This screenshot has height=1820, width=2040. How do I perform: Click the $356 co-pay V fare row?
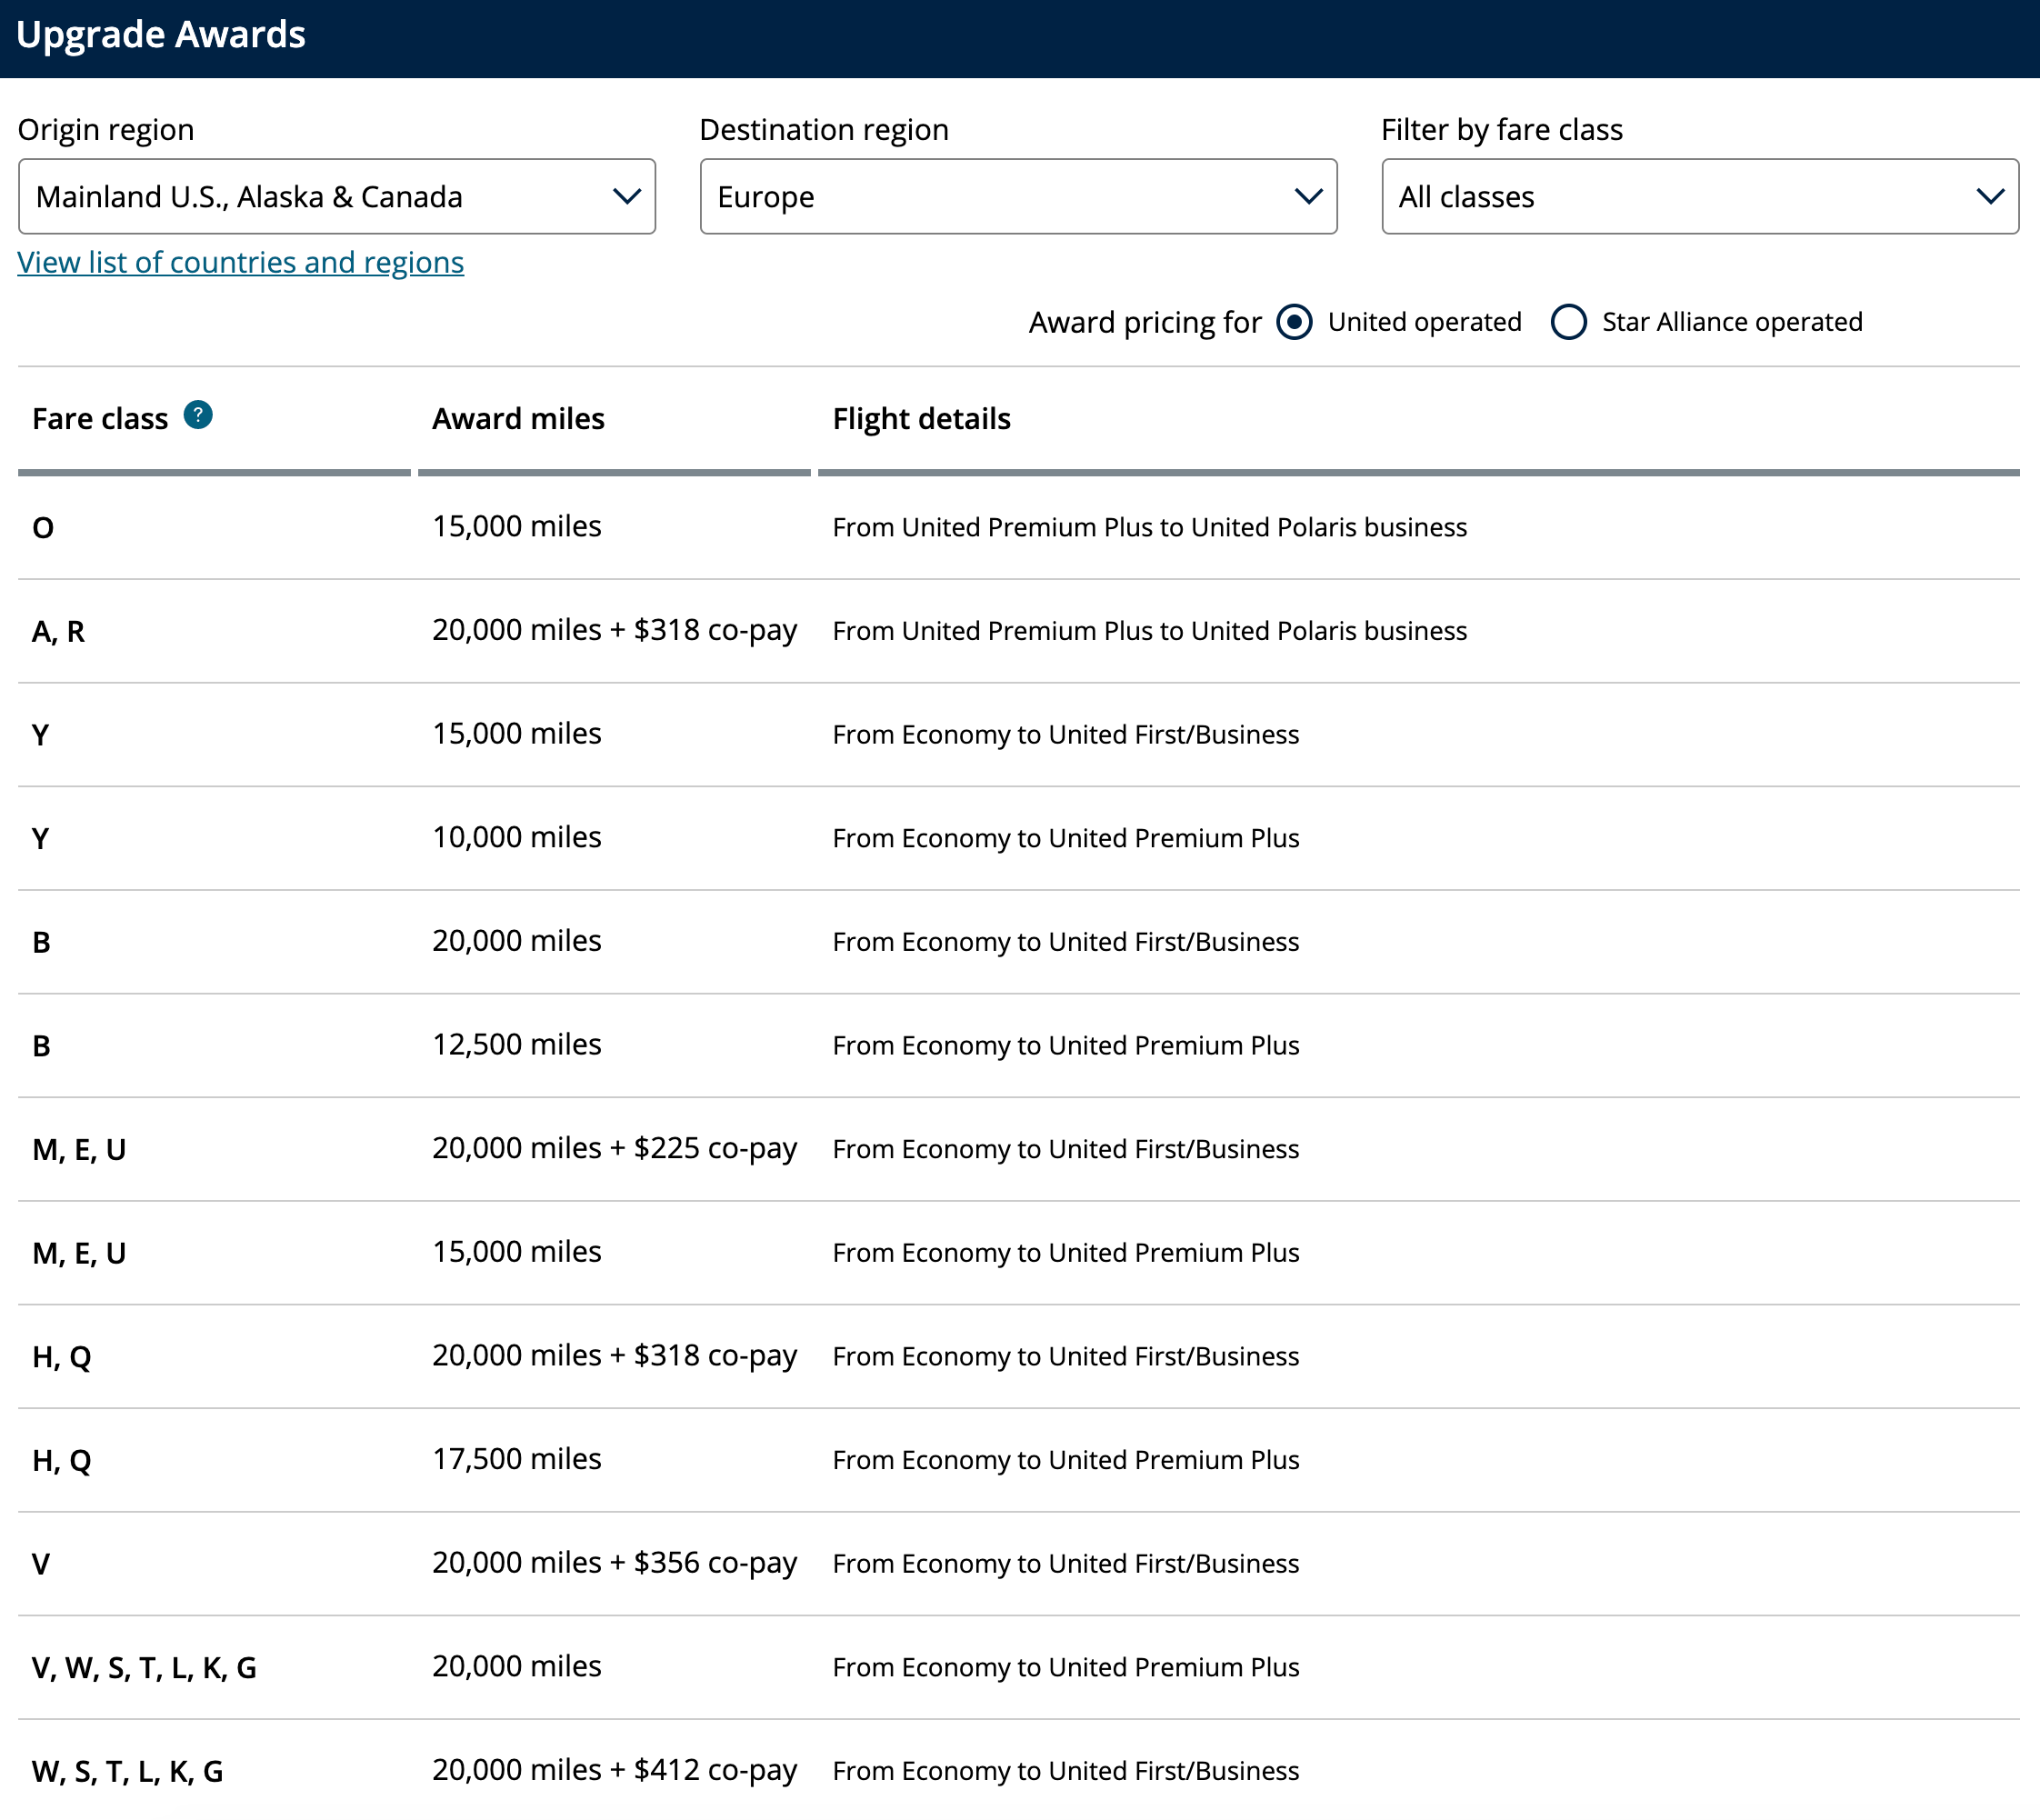[614, 1563]
